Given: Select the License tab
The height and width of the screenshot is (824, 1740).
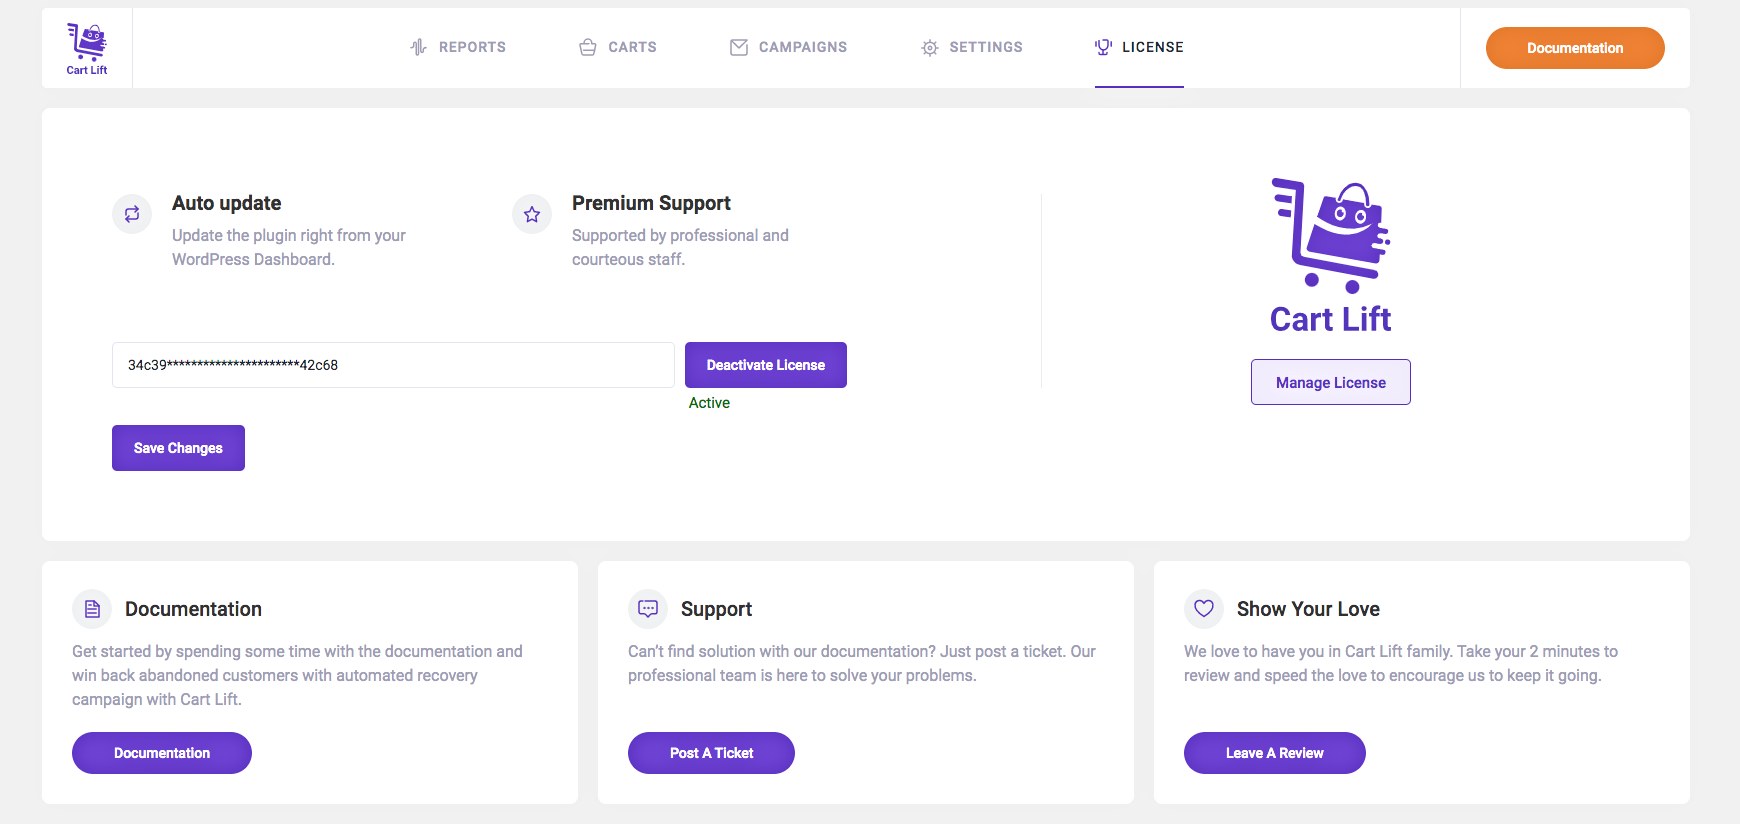Looking at the screenshot, I should point(1139,47).
